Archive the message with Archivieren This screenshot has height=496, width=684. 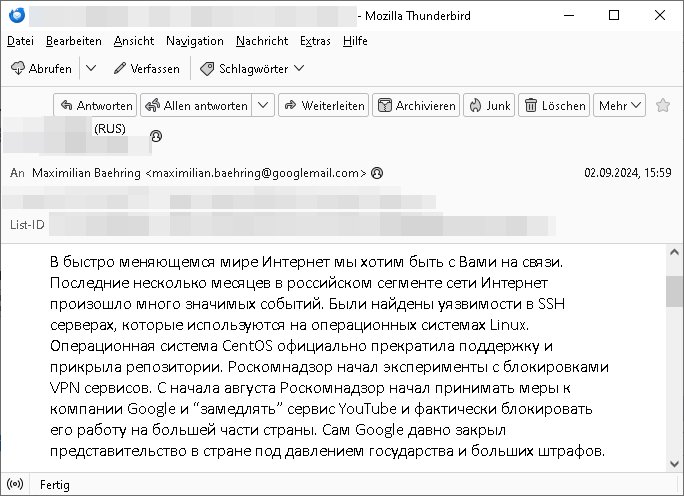point(416,105)
